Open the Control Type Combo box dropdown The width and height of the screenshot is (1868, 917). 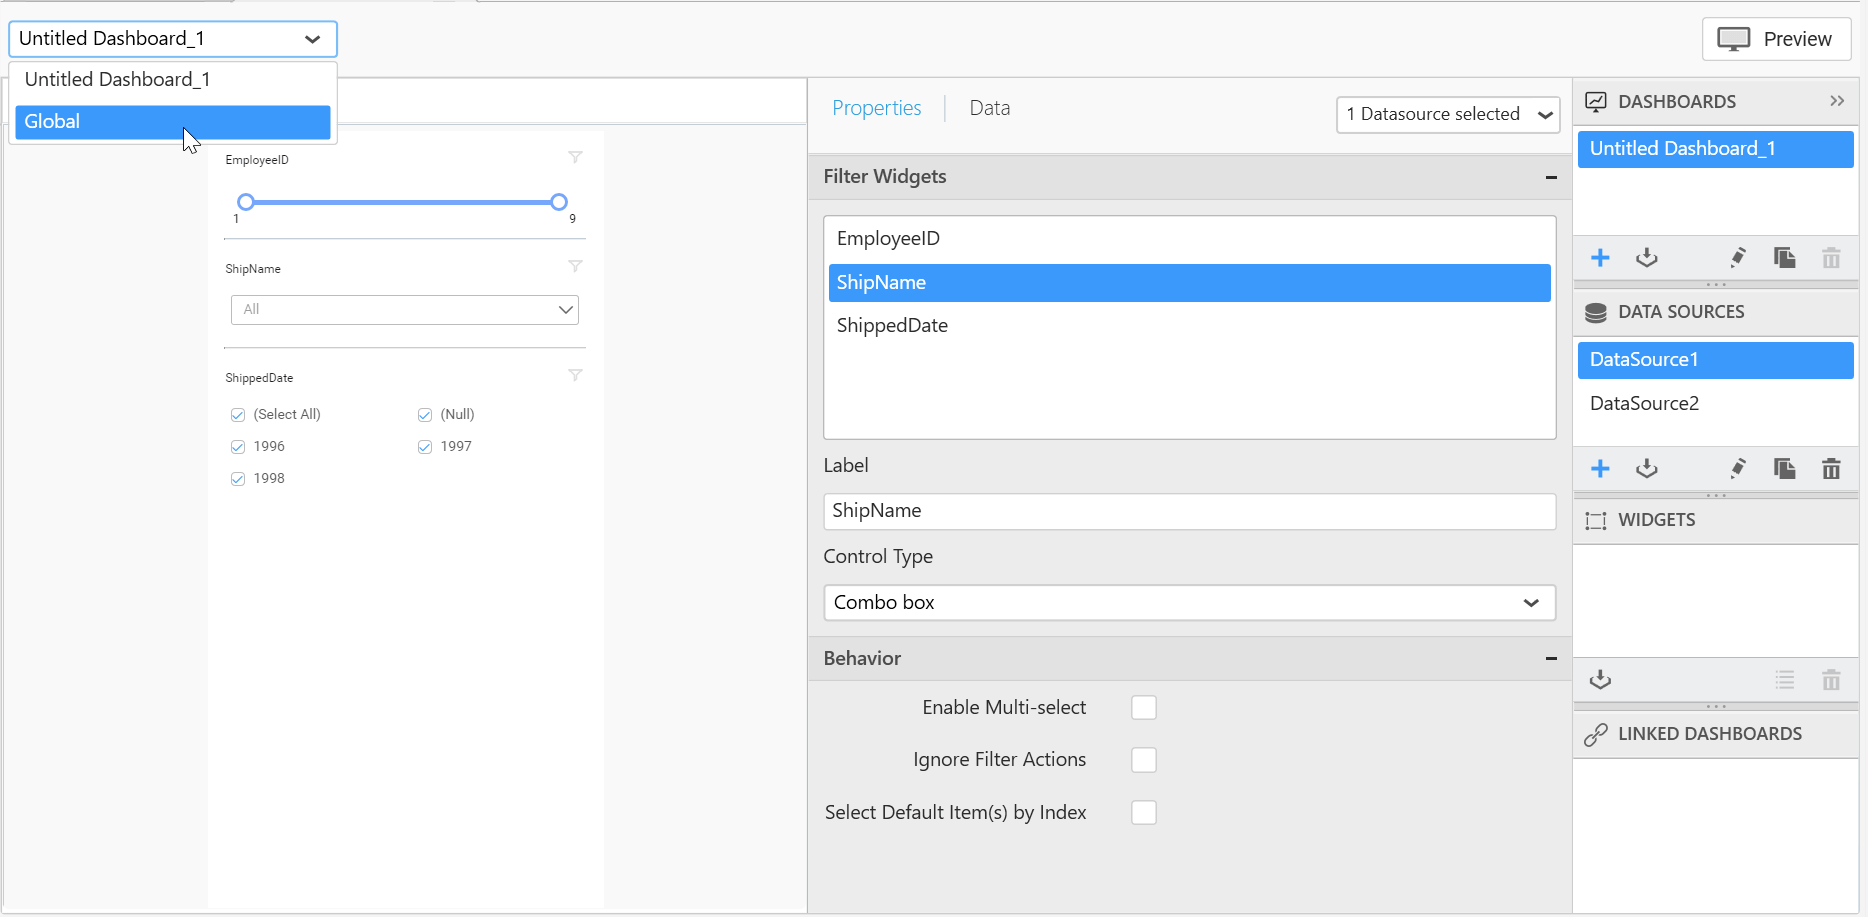pyautogui.click(x=1189, y=603)
